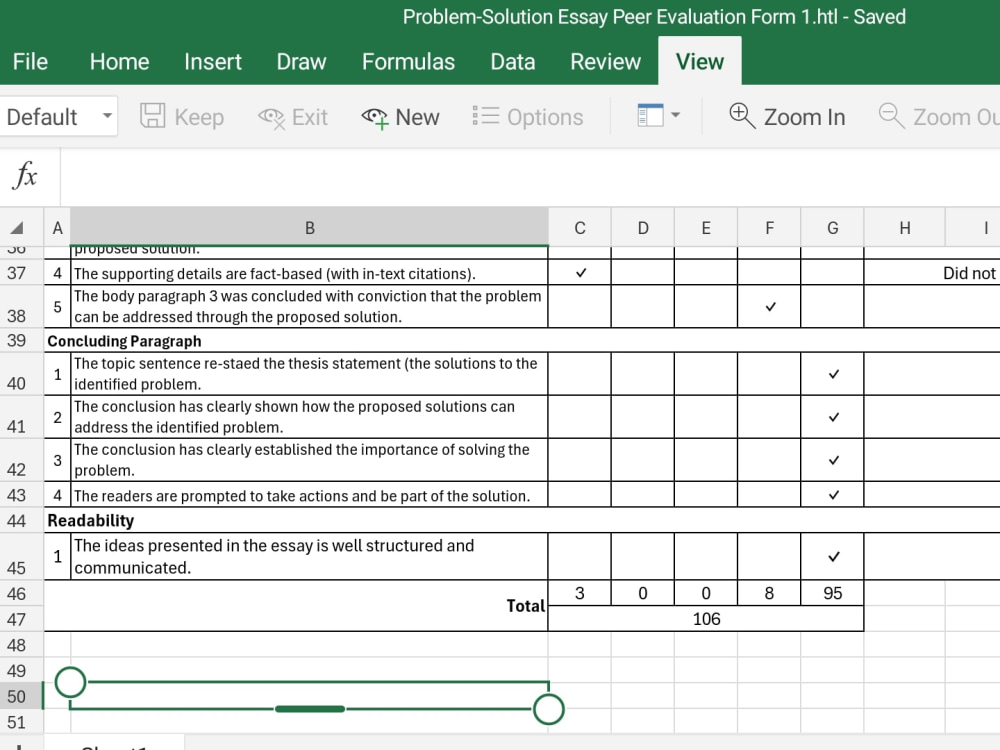
Task: Select the View tab
Action: click(700, 62)
